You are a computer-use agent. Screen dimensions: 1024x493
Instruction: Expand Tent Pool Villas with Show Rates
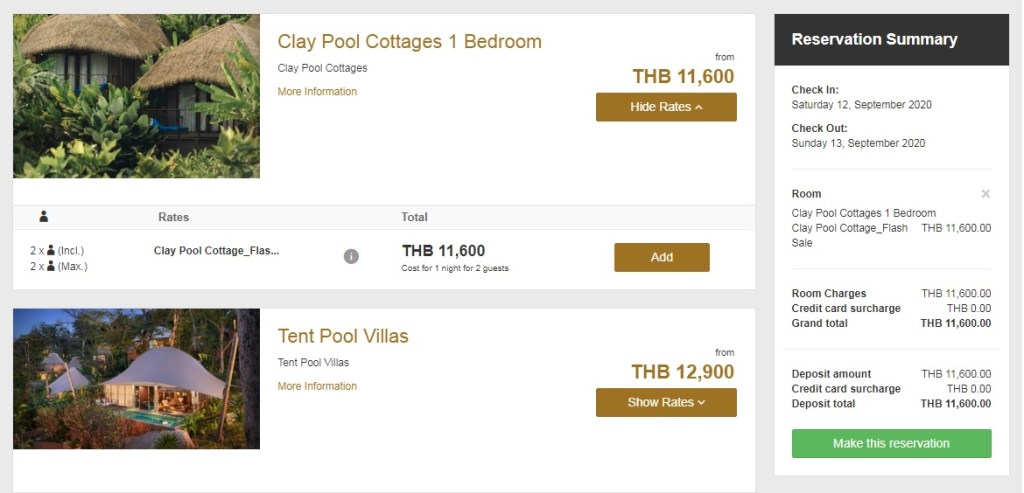pyautogui.click(x=666, y=402)
